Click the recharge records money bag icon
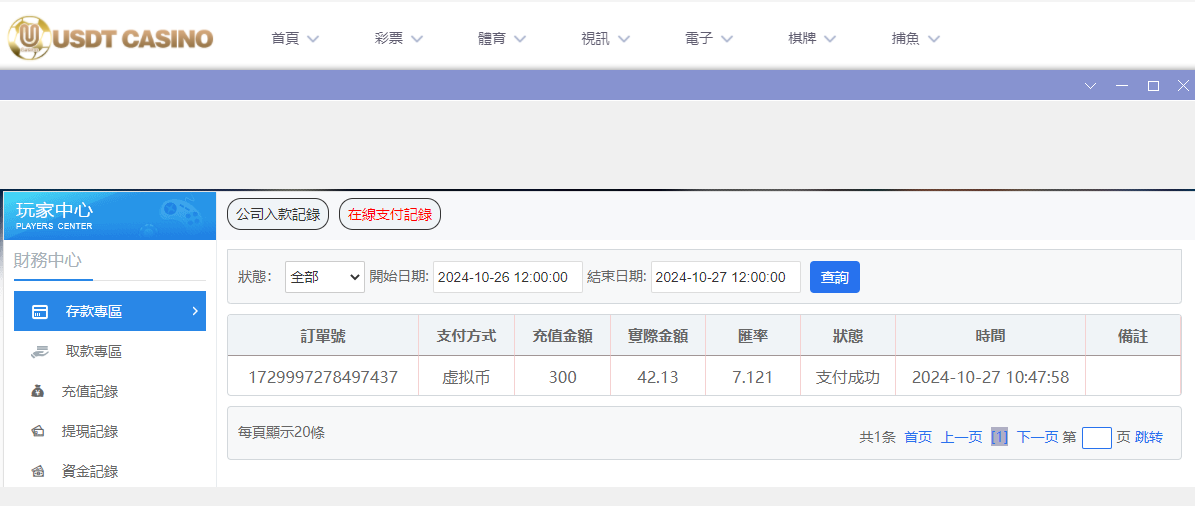Viewport: 1195px width, 506px height. 38,392
